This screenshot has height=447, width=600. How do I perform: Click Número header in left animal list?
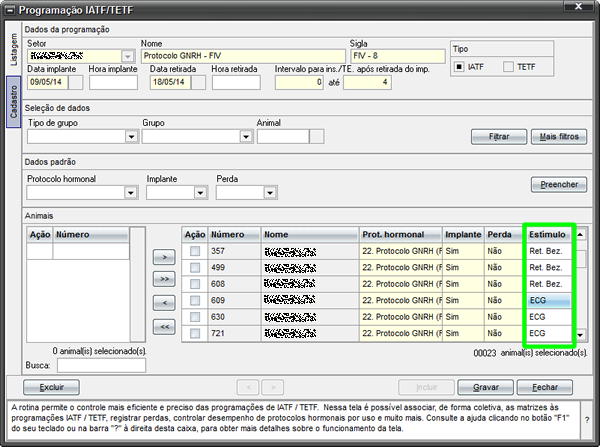pos(91,235)
